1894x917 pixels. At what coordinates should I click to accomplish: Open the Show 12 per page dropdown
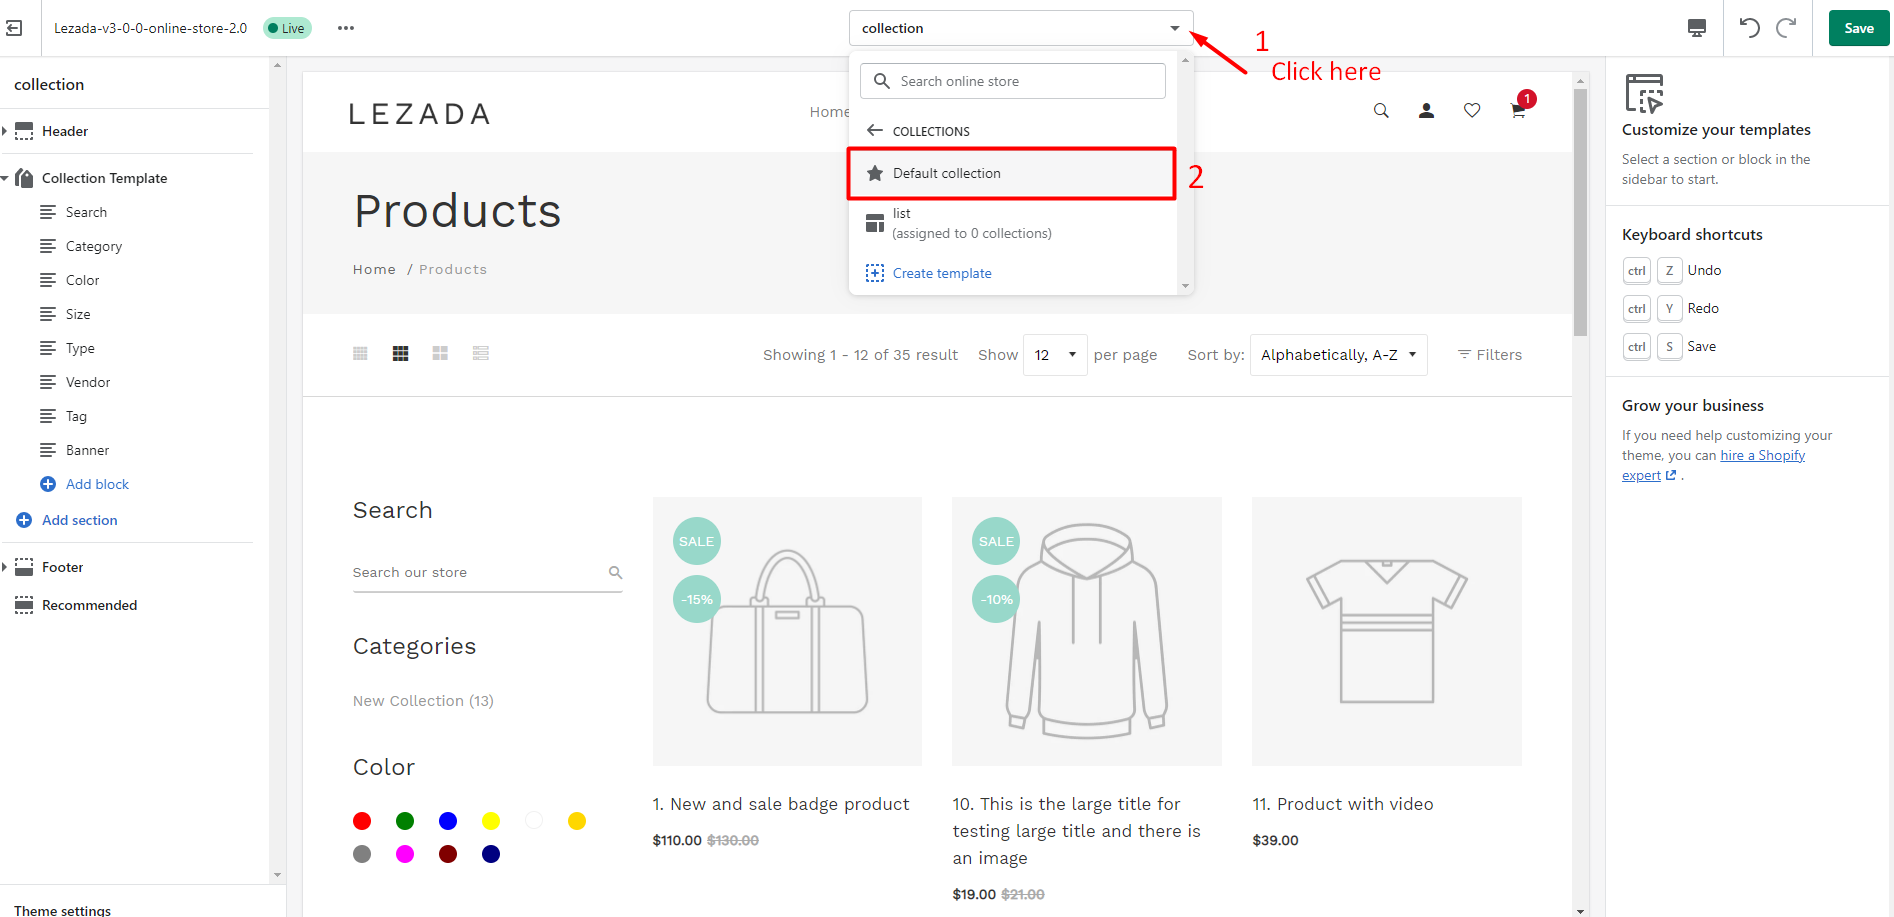point(1054,354)
